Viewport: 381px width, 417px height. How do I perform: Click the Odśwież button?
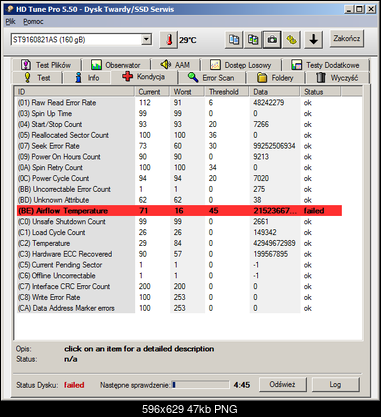pos(282,384)
